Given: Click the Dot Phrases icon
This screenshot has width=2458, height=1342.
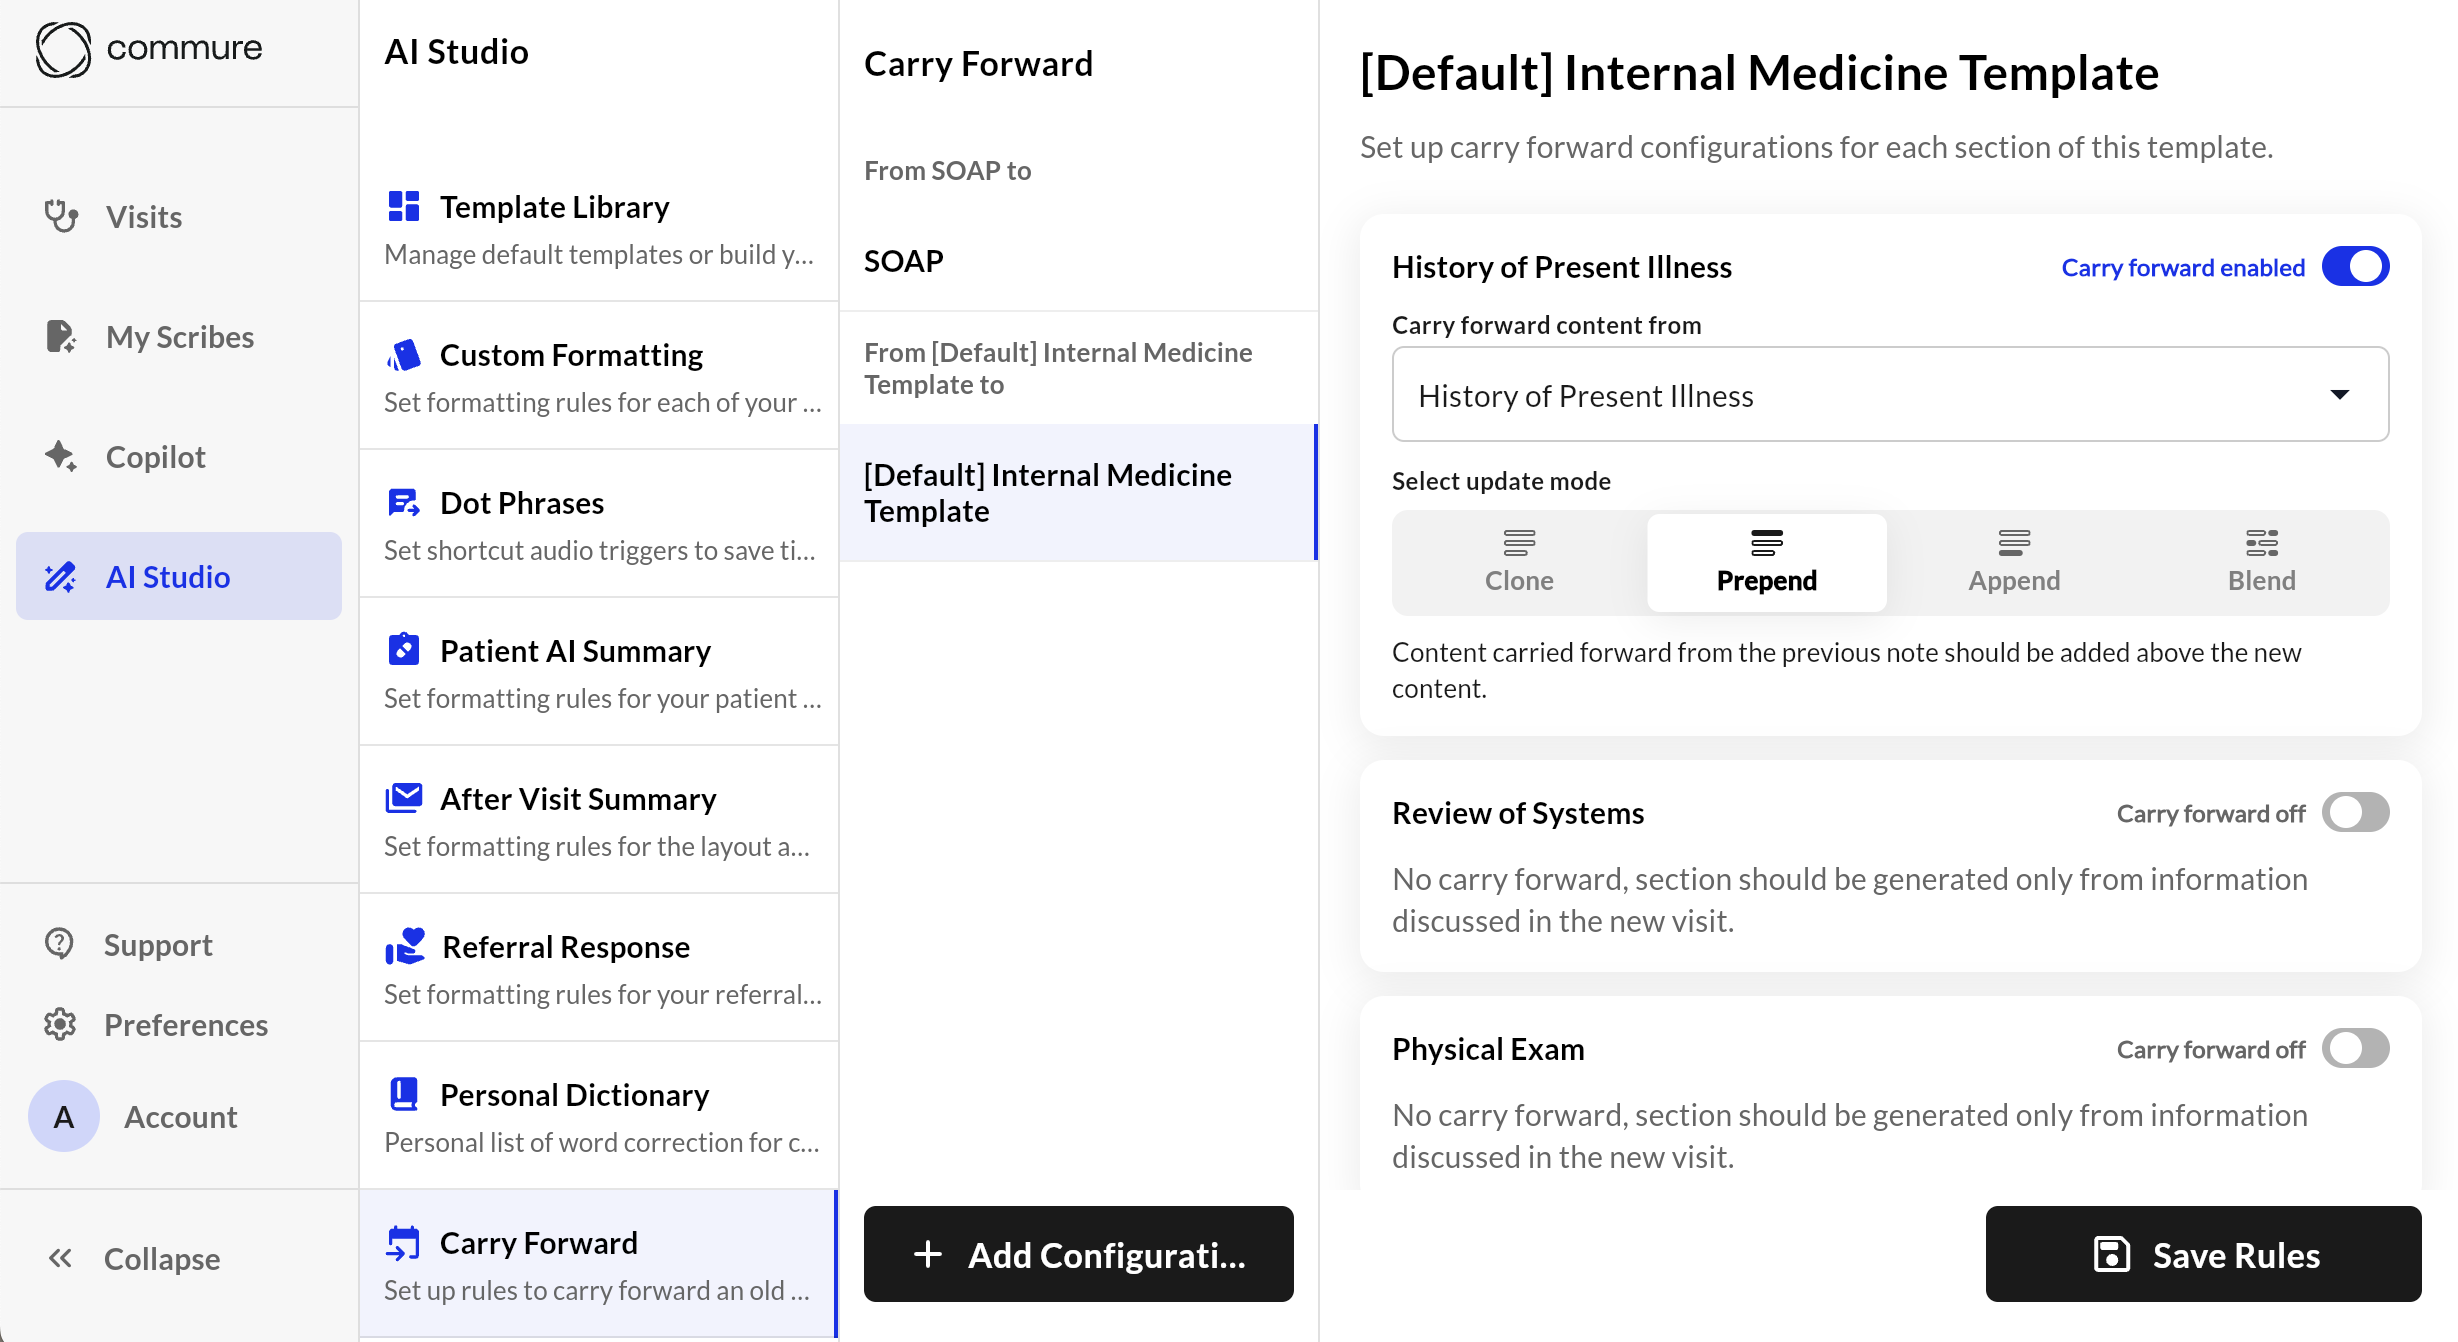Looking at the screenshot, I should 403,502.
